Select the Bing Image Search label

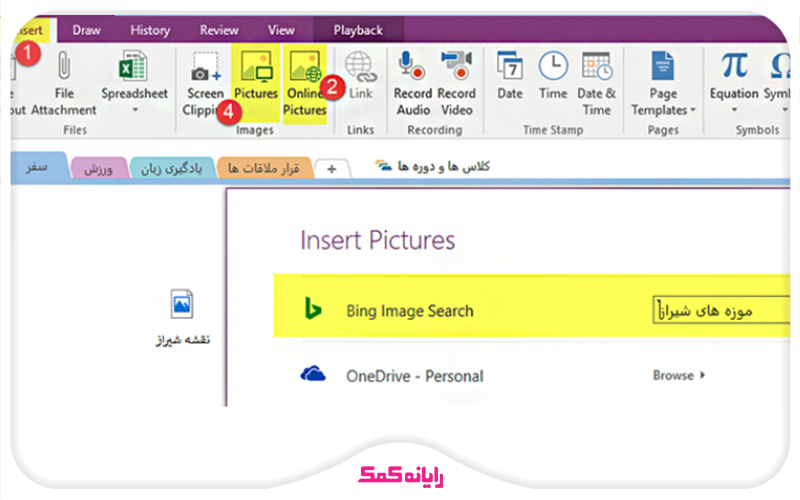point(410,311)
